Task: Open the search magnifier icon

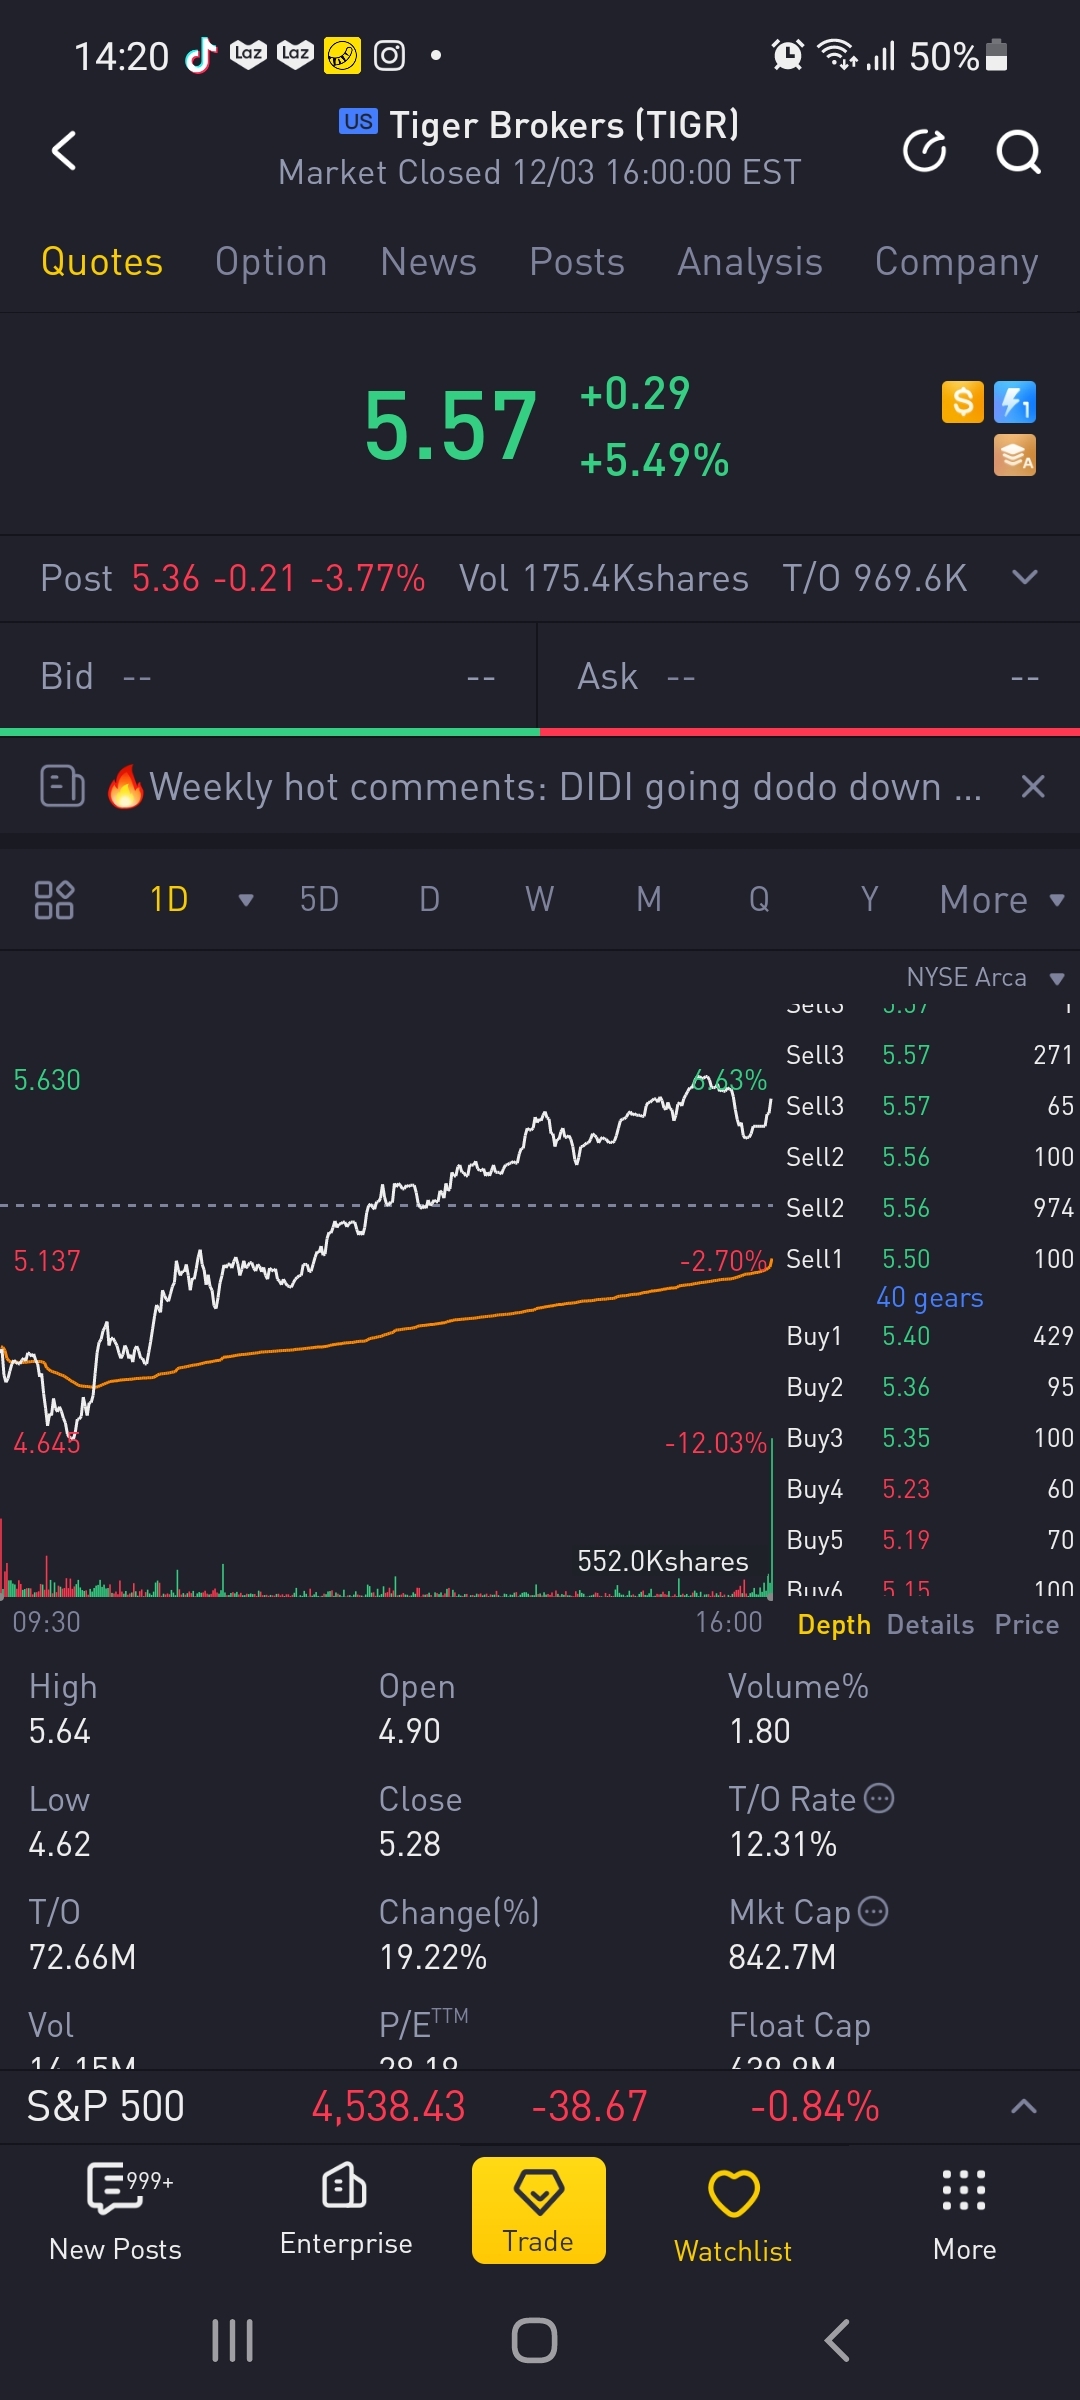Action: (x=1018, y=152)
